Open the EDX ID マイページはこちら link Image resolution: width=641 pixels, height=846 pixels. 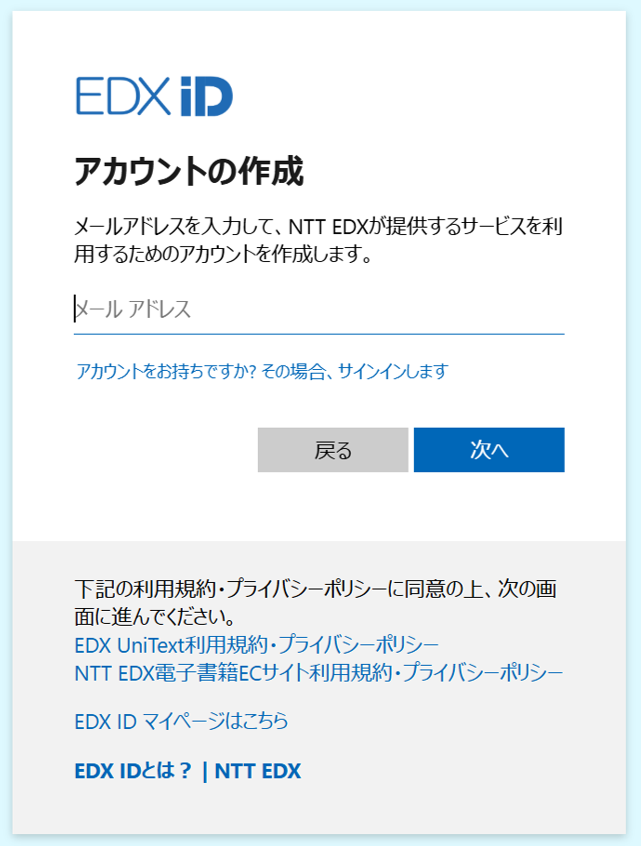click(181, 721)
